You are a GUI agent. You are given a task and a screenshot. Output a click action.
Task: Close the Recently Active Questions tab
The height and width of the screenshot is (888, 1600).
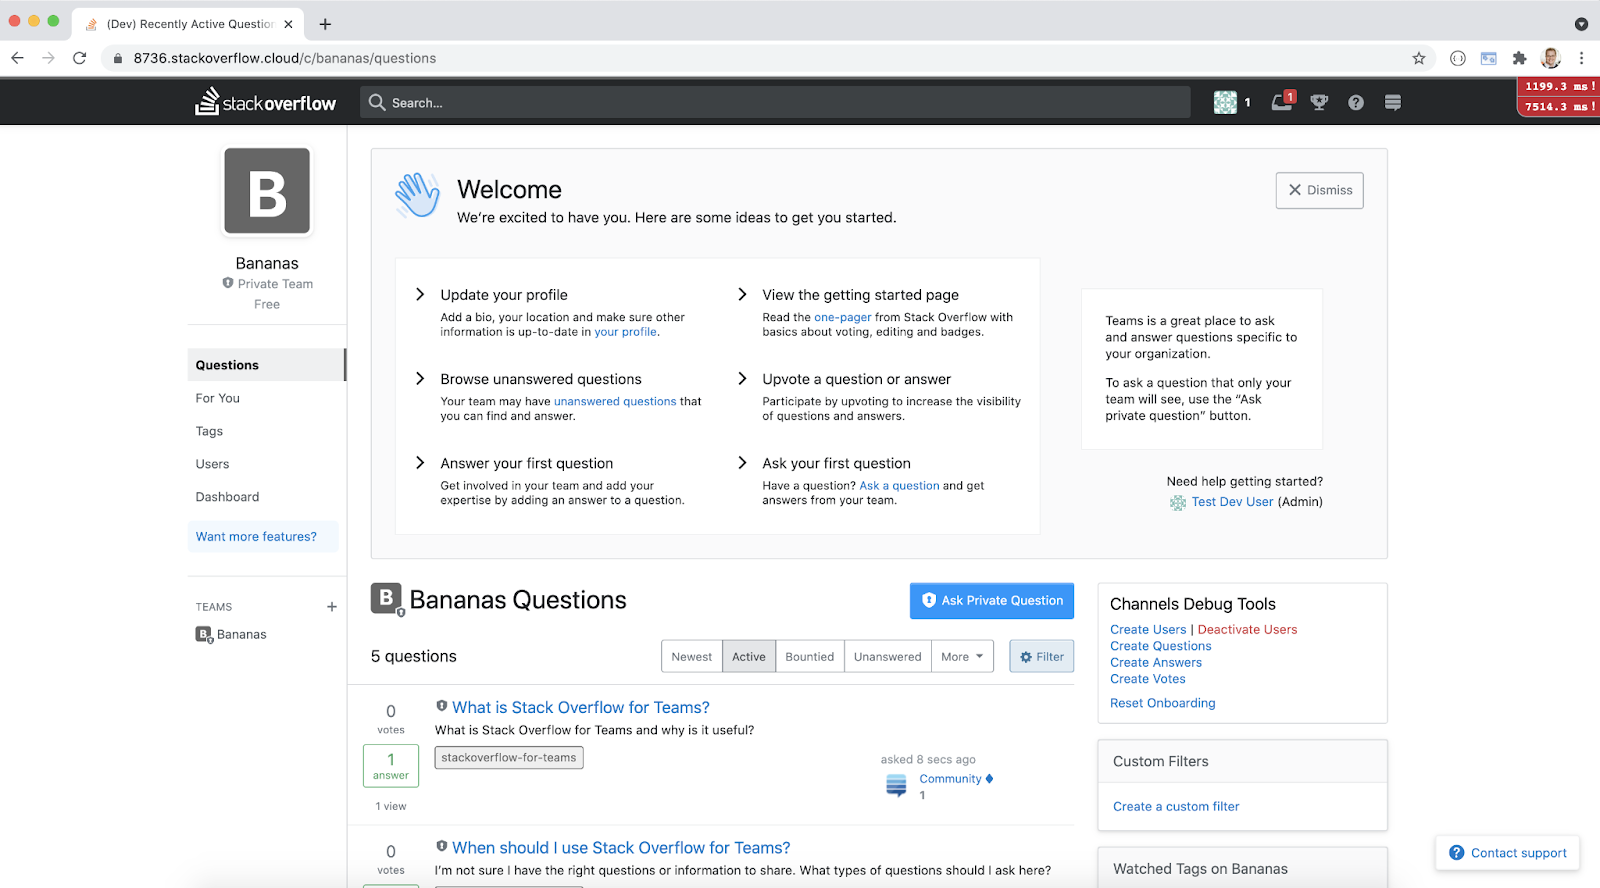click(x=289, y=24)
